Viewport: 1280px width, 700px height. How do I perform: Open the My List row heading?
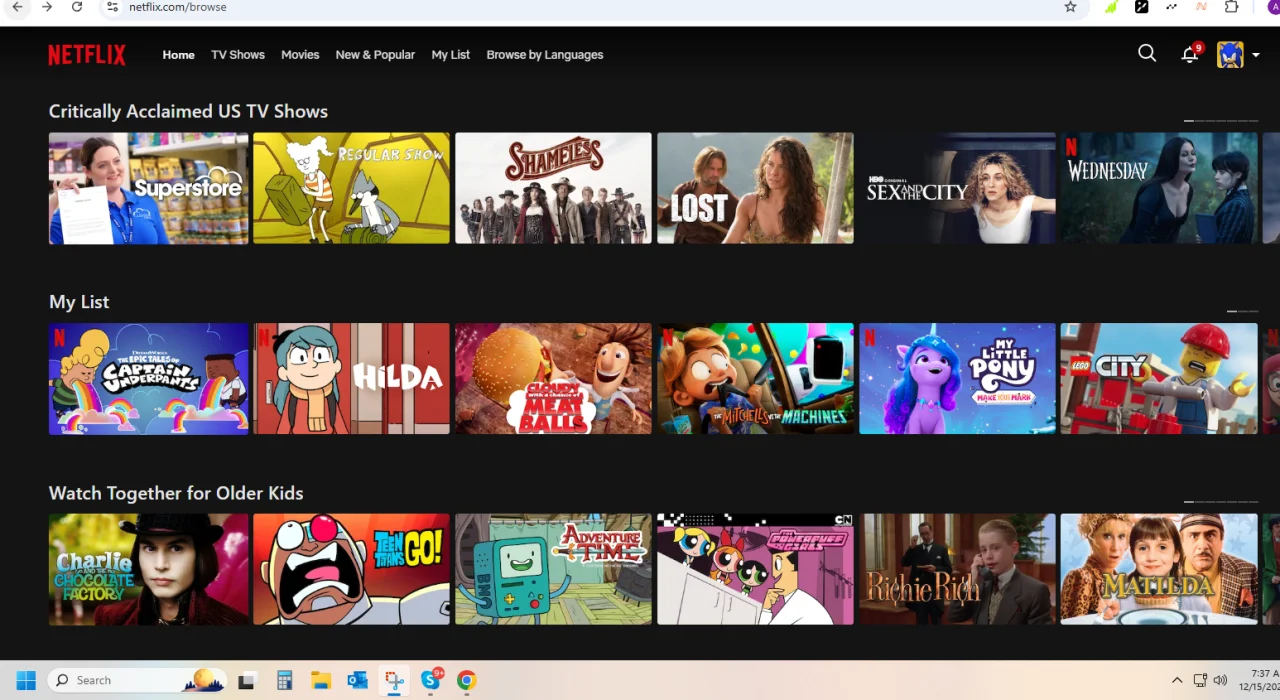(79, 302)
